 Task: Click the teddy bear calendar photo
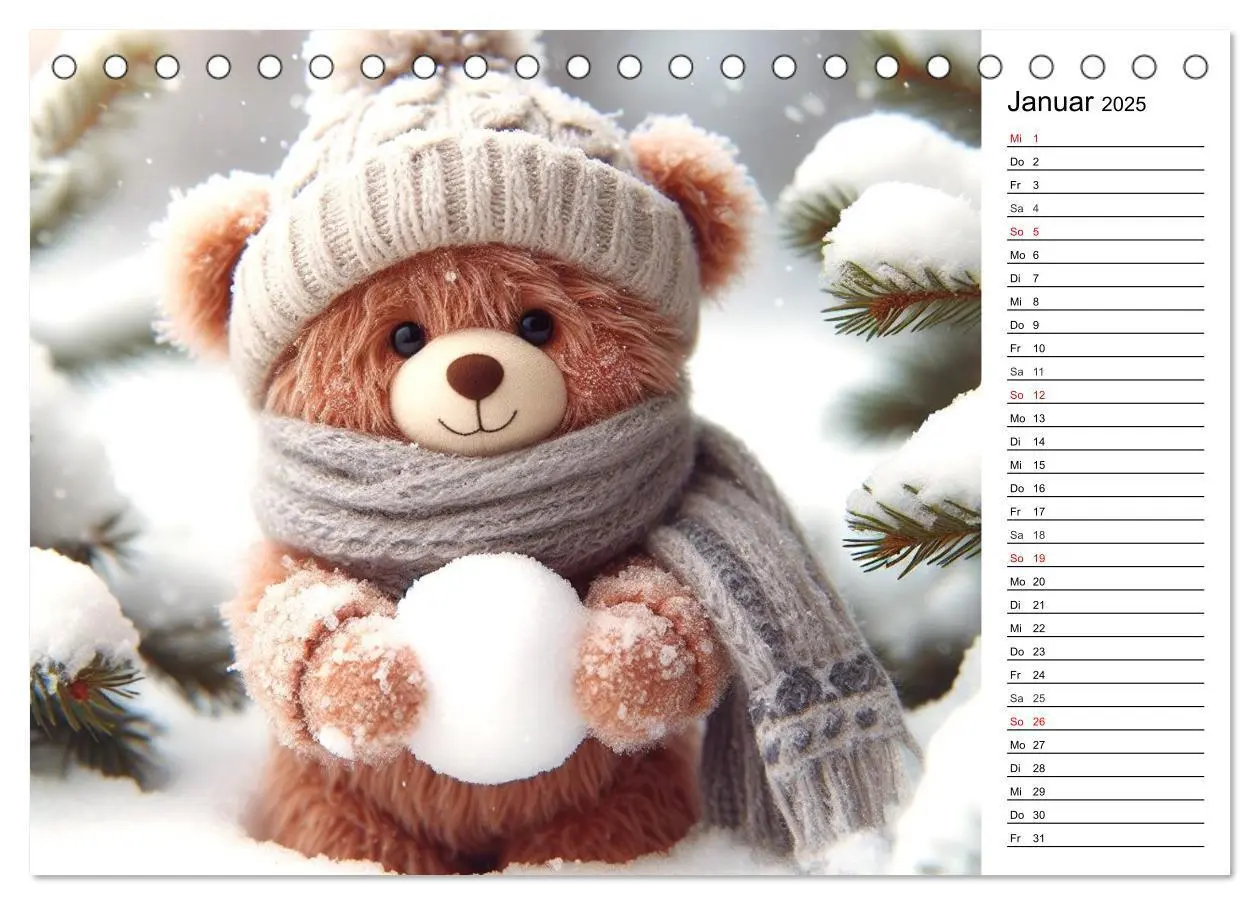tap(505, 452)
